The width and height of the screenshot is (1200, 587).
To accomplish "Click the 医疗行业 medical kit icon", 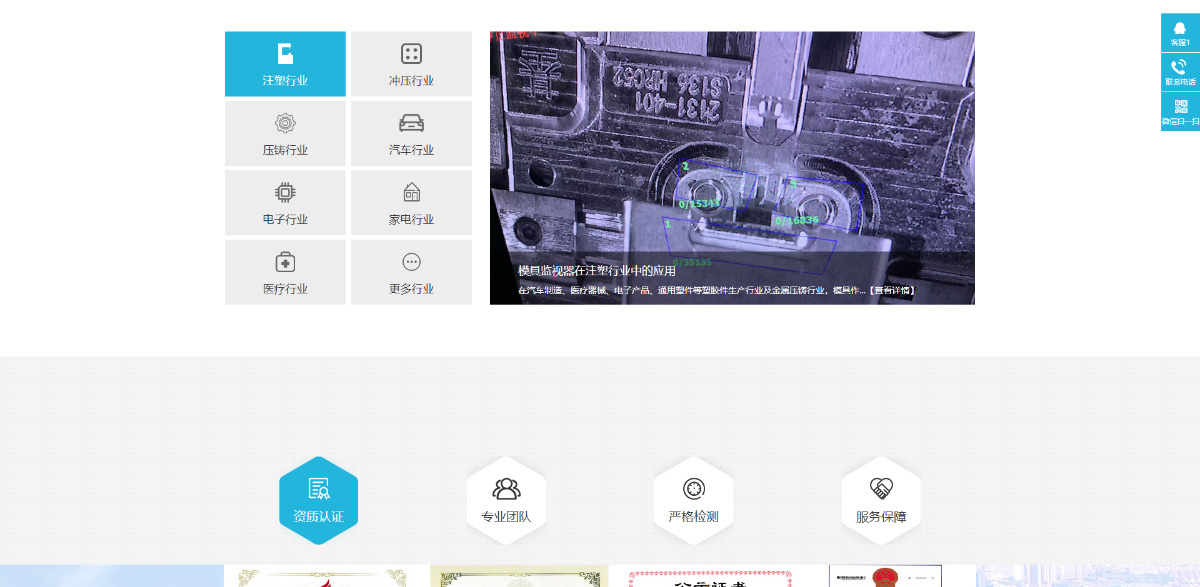I will [x=285, y=262].
